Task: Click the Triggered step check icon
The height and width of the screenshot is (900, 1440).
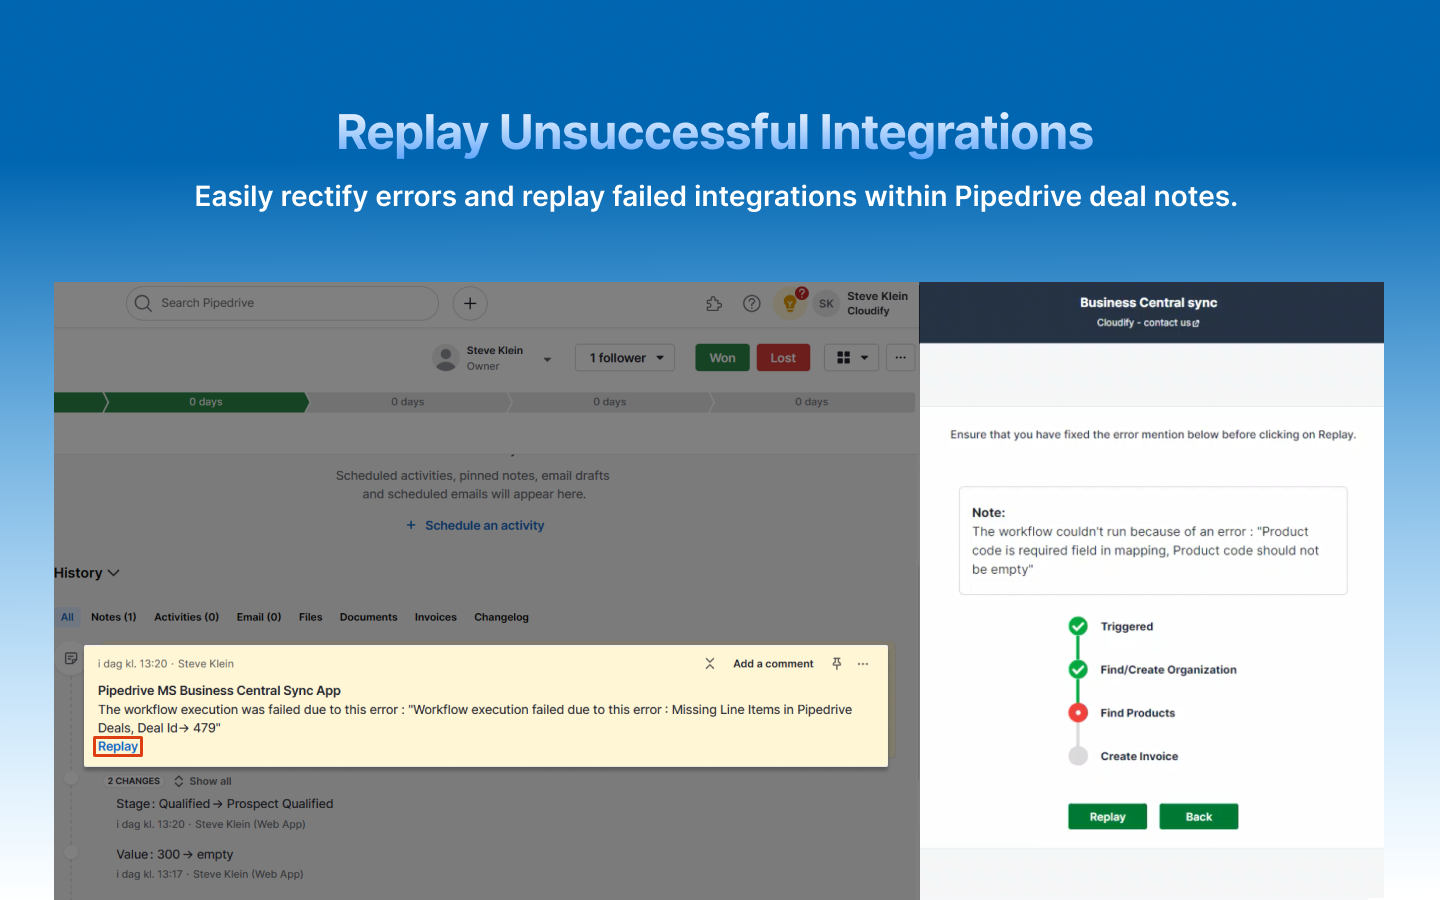Action: click(1078, 626)
